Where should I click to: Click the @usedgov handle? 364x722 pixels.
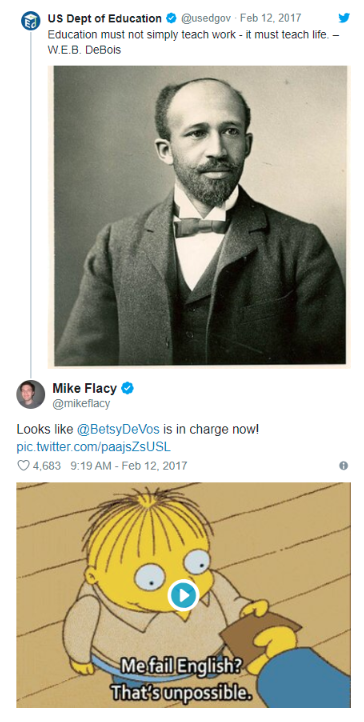coord(206,18)
